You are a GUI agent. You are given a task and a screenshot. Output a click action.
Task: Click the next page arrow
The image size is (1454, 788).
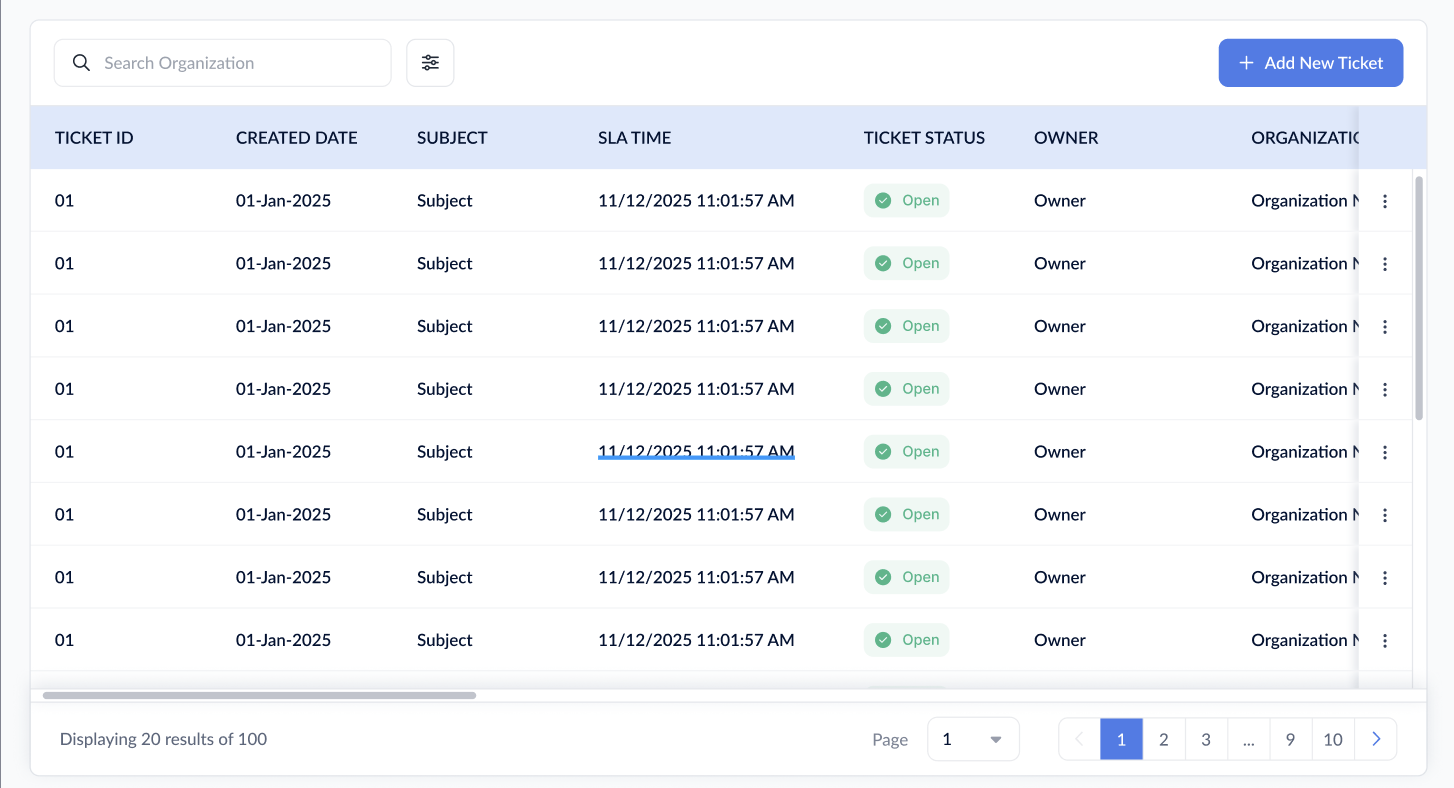click(x=1376, y=739)
